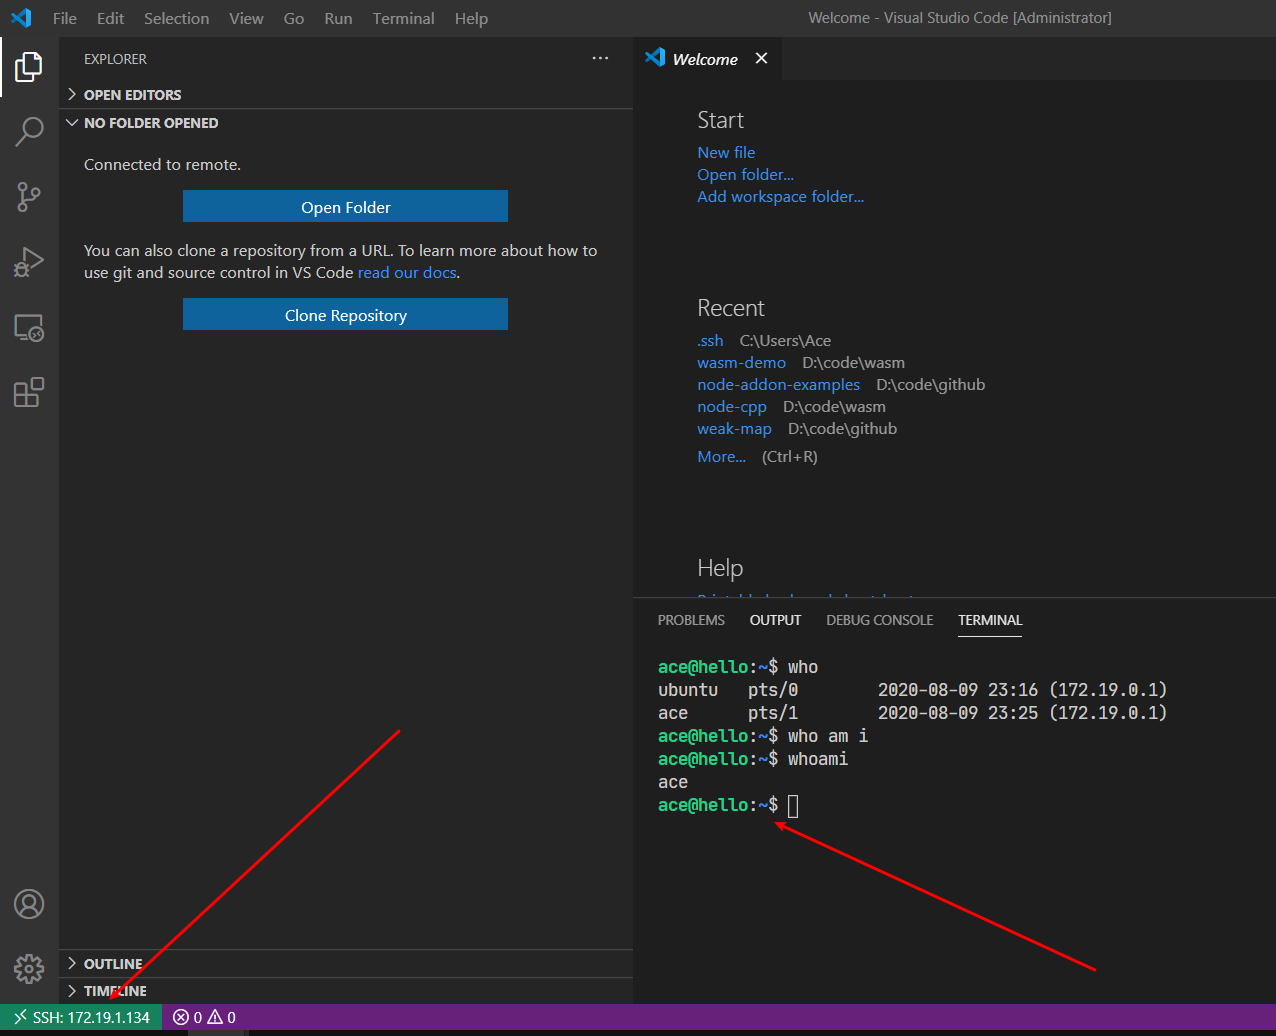
Task: Open the Go menu
Action: click(294, 18)
